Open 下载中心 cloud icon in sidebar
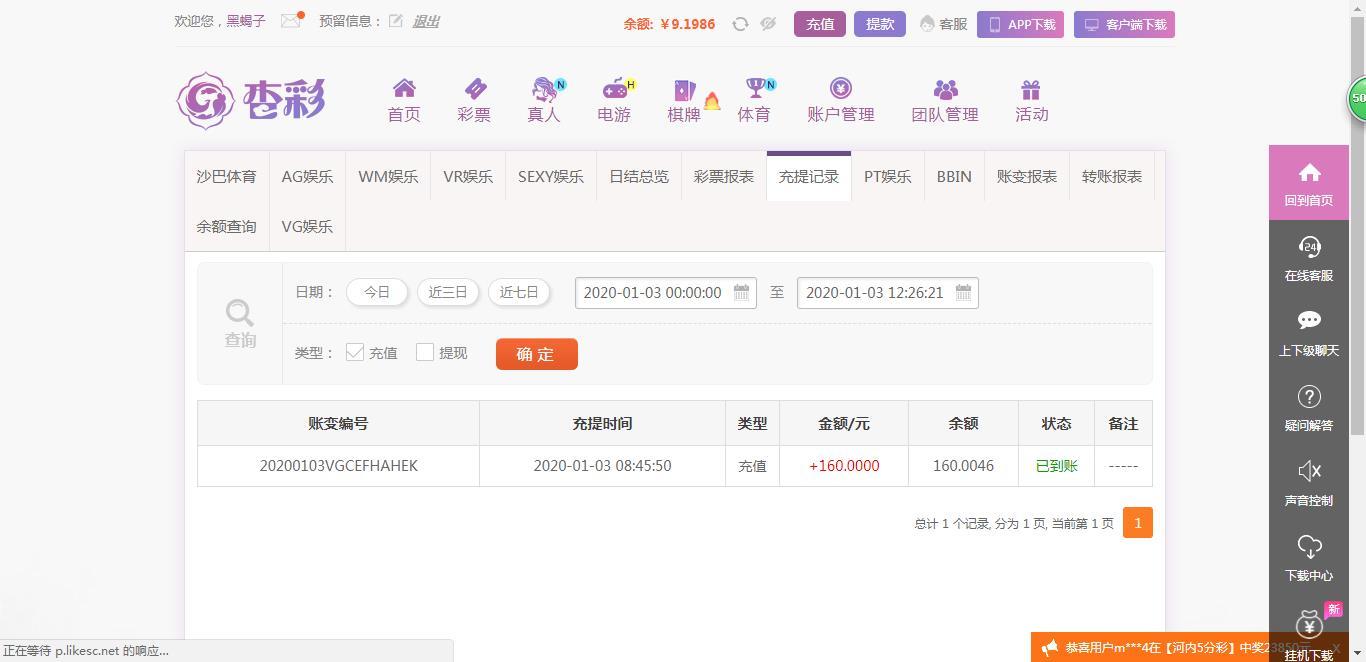The height and width of the screenshot is (662, 1366). point(1309,558)
